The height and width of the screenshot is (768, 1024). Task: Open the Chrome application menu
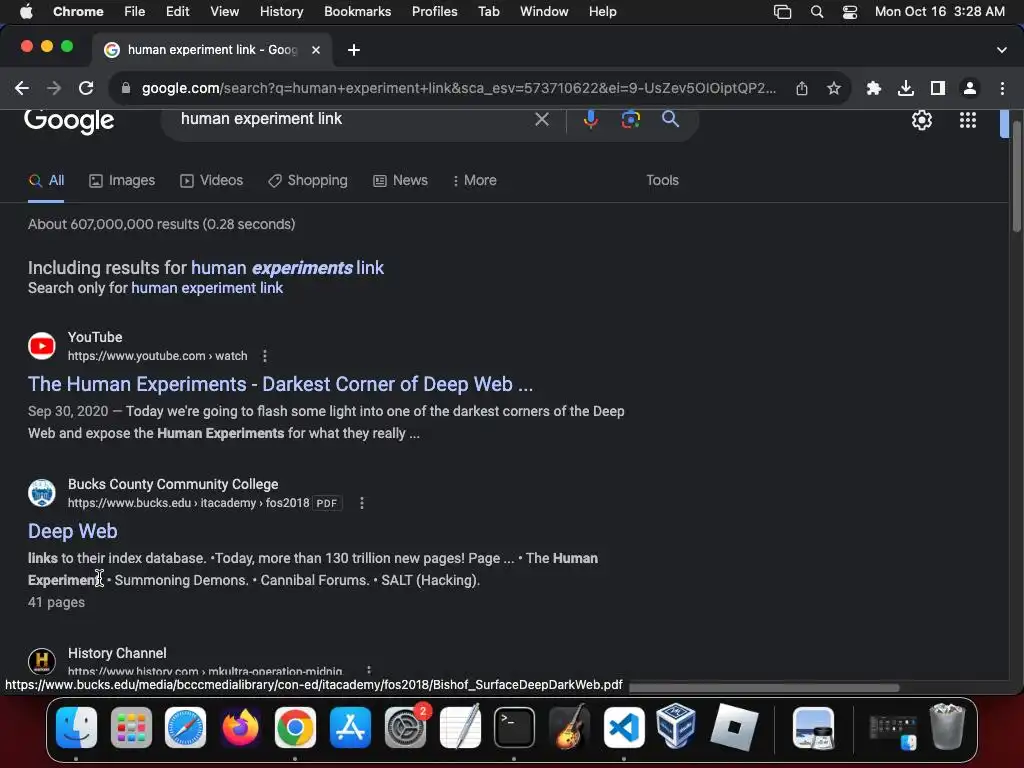(78, 12)
